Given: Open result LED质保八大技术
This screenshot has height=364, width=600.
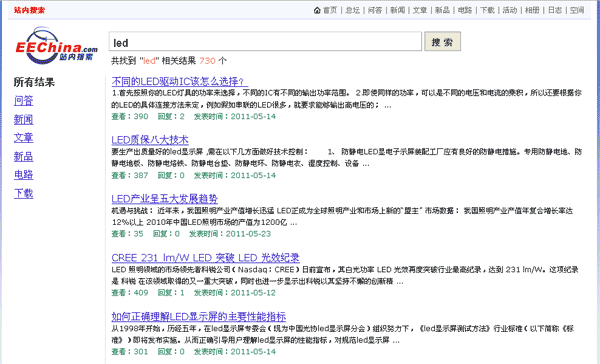Looking at the screenshot, I should (150, 140).
